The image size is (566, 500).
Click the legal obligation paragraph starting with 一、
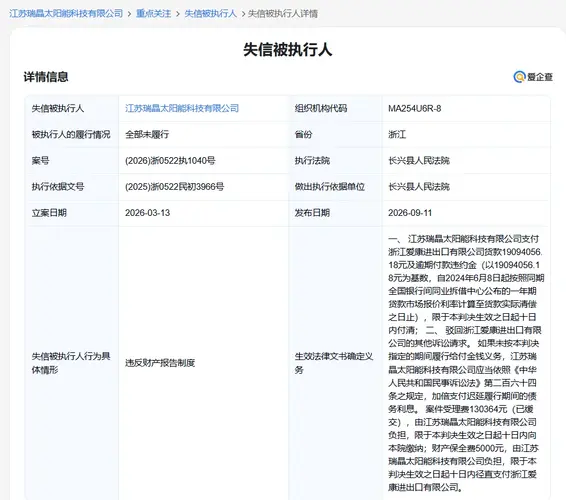(466, 363)
